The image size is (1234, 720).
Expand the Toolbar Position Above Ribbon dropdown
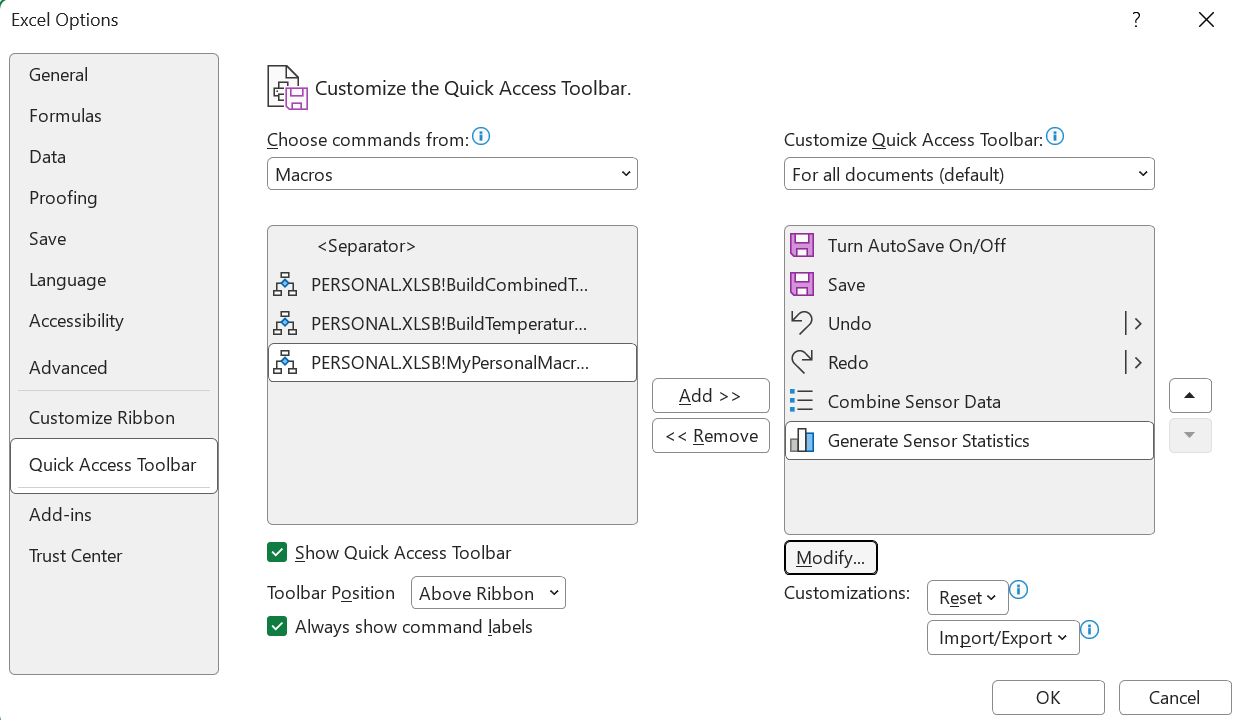(x=488, y=593)
